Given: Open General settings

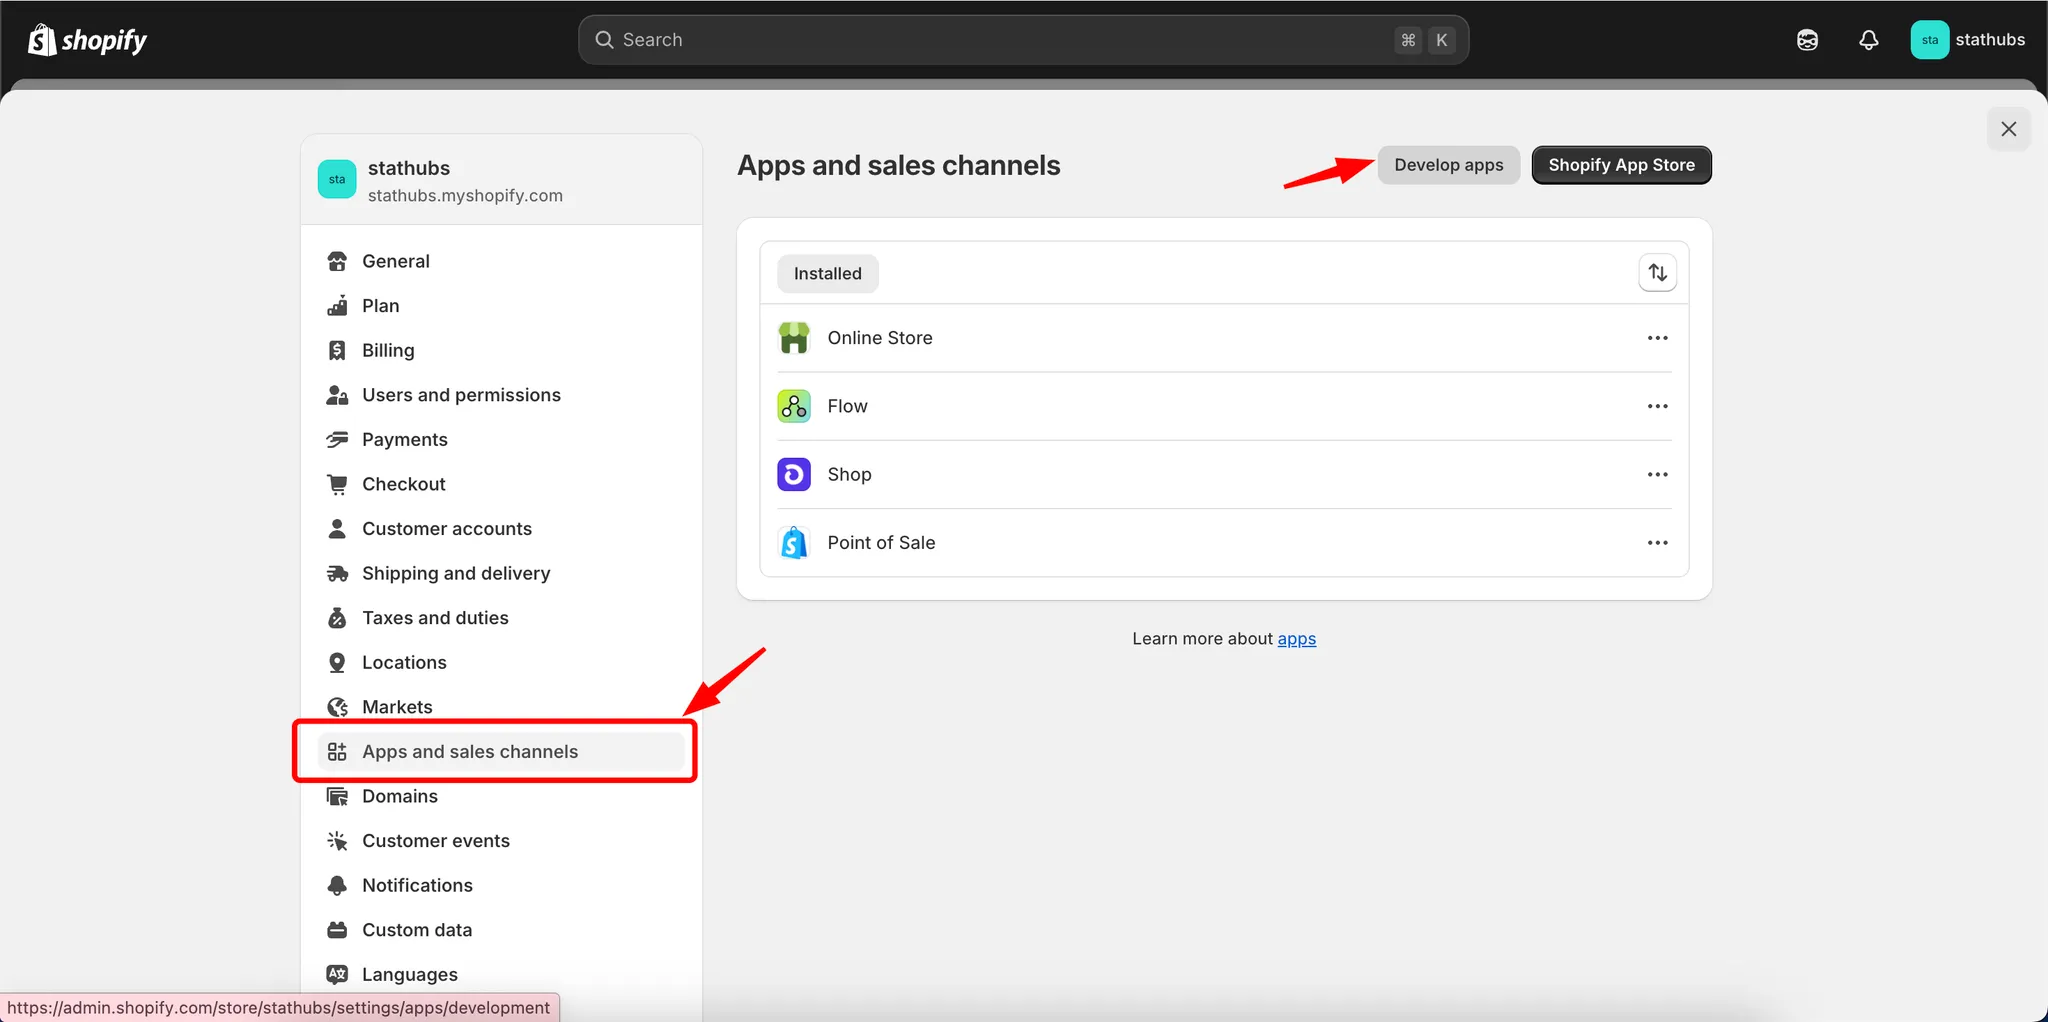Looking at the screenshot, I should click(501, 261).
